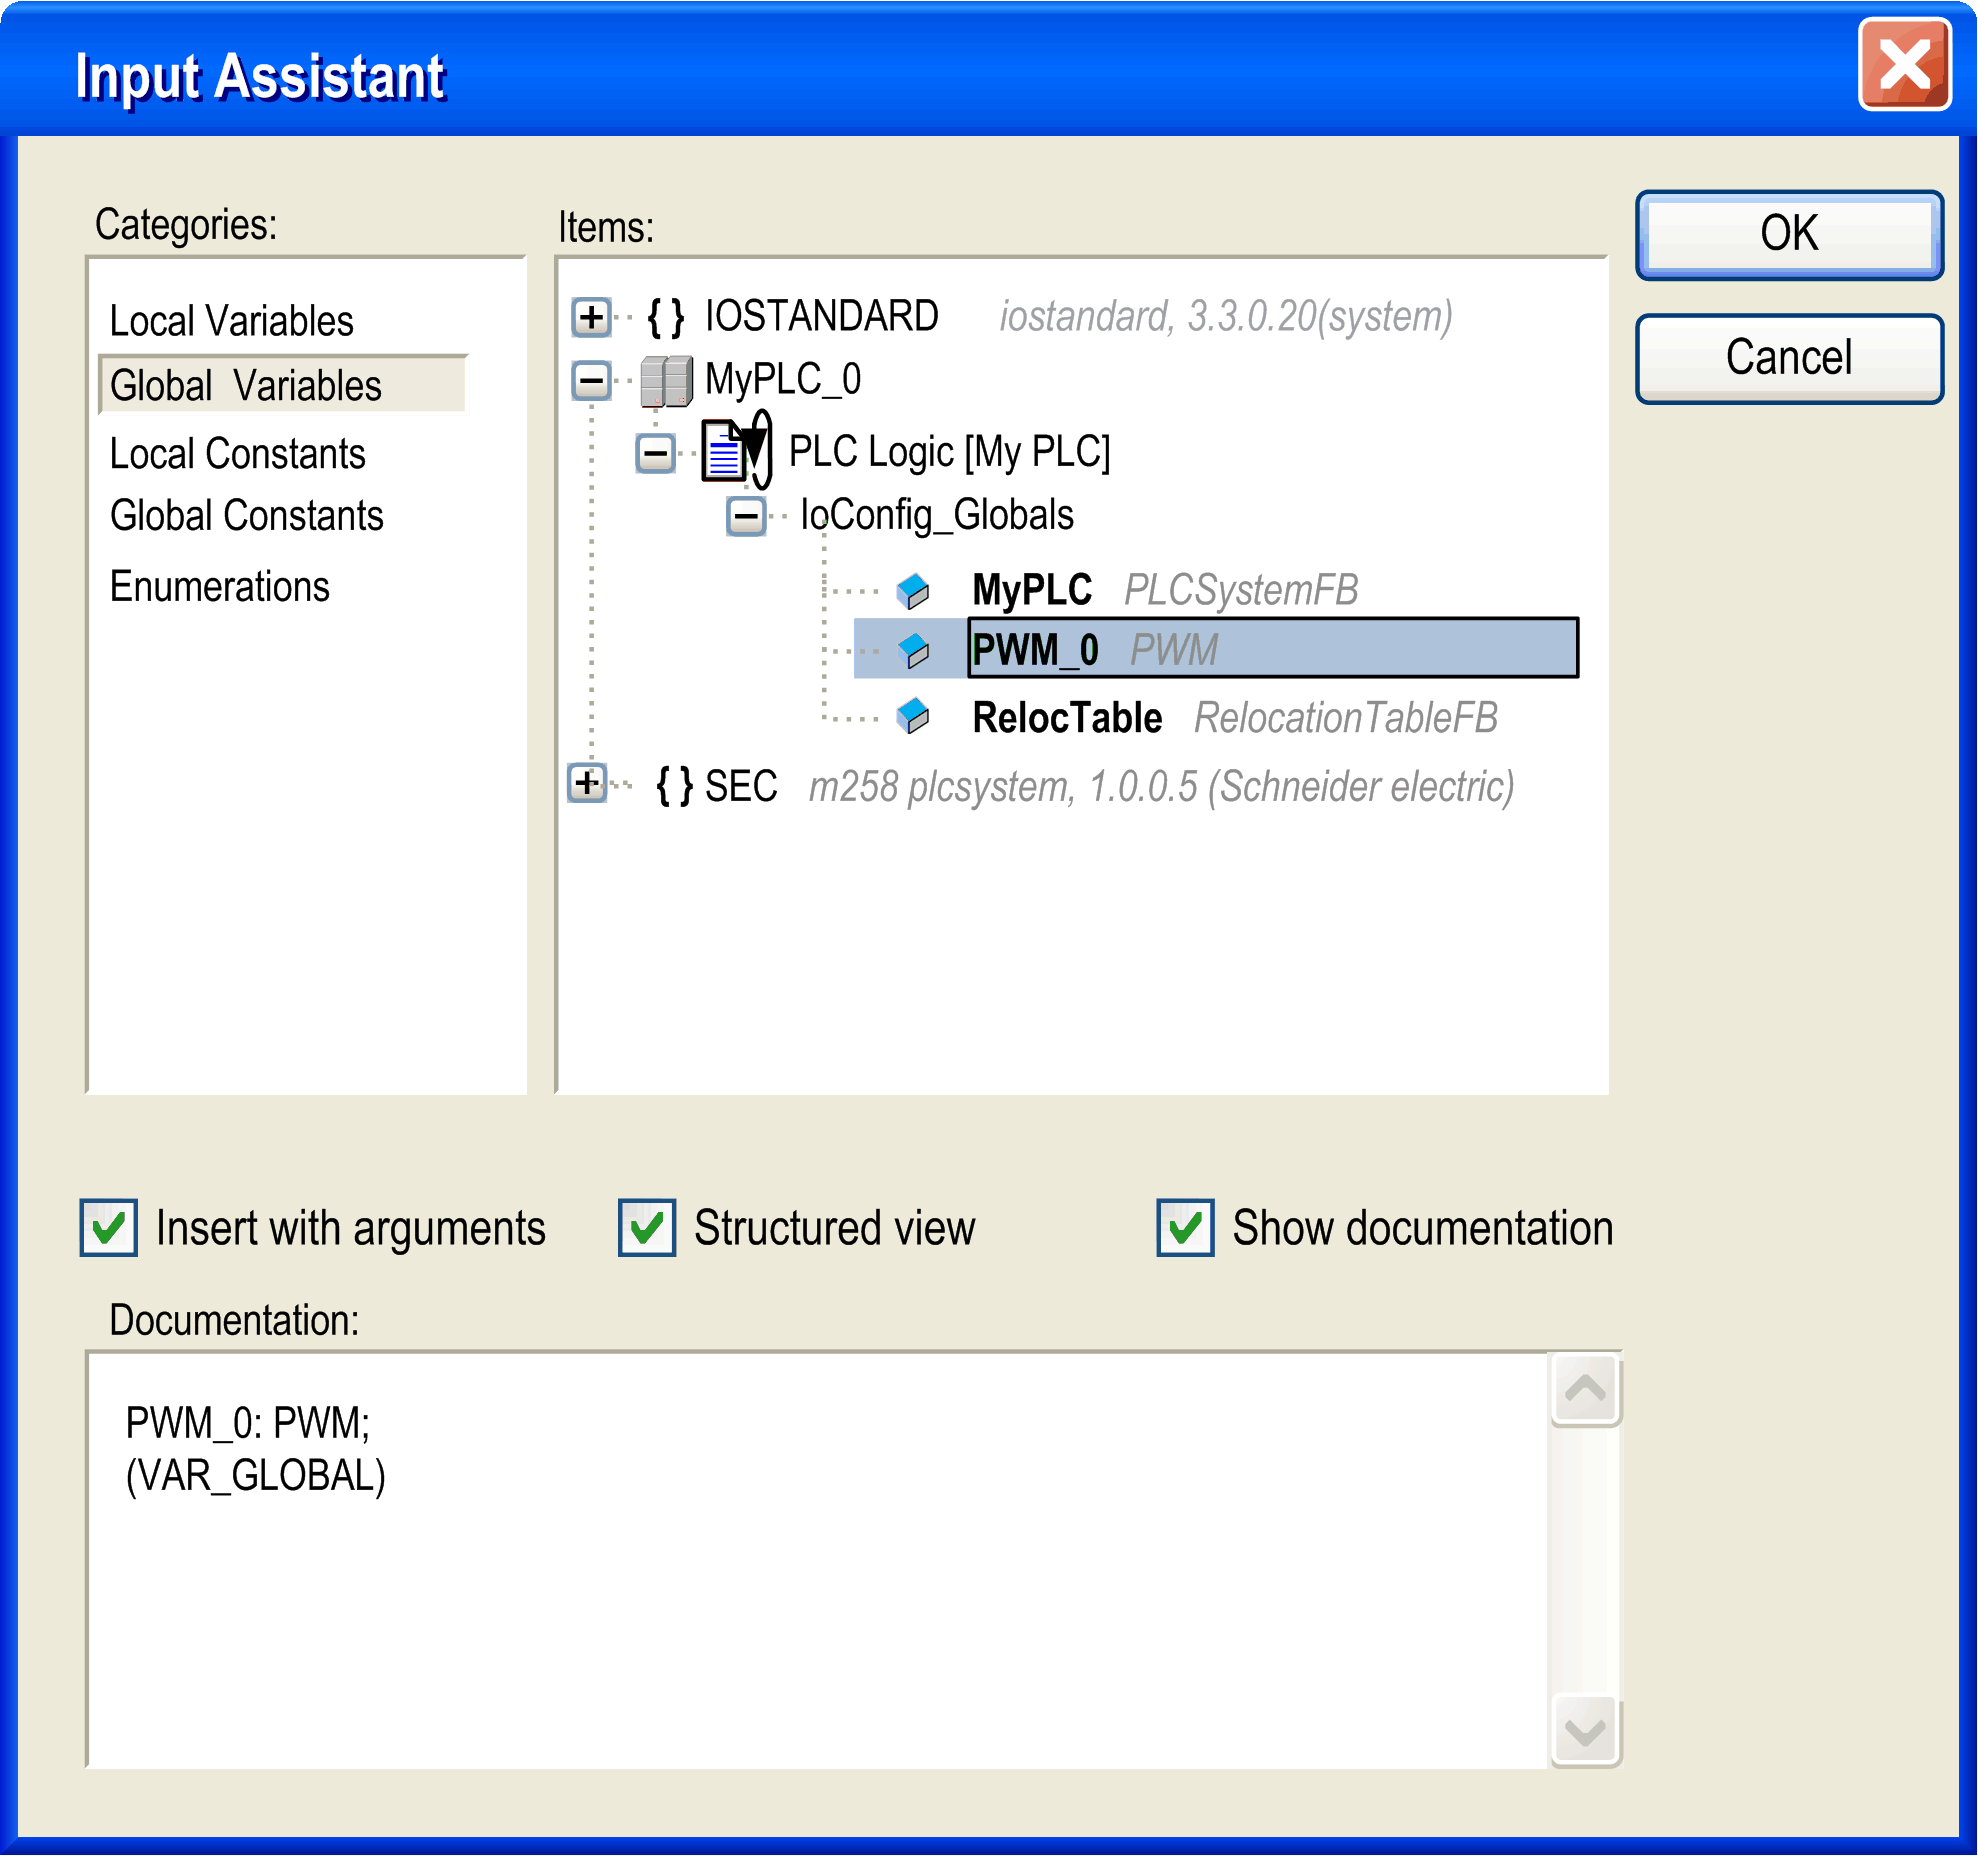Select the Local Constants category

pyautogui.click(x=238, y=454)
